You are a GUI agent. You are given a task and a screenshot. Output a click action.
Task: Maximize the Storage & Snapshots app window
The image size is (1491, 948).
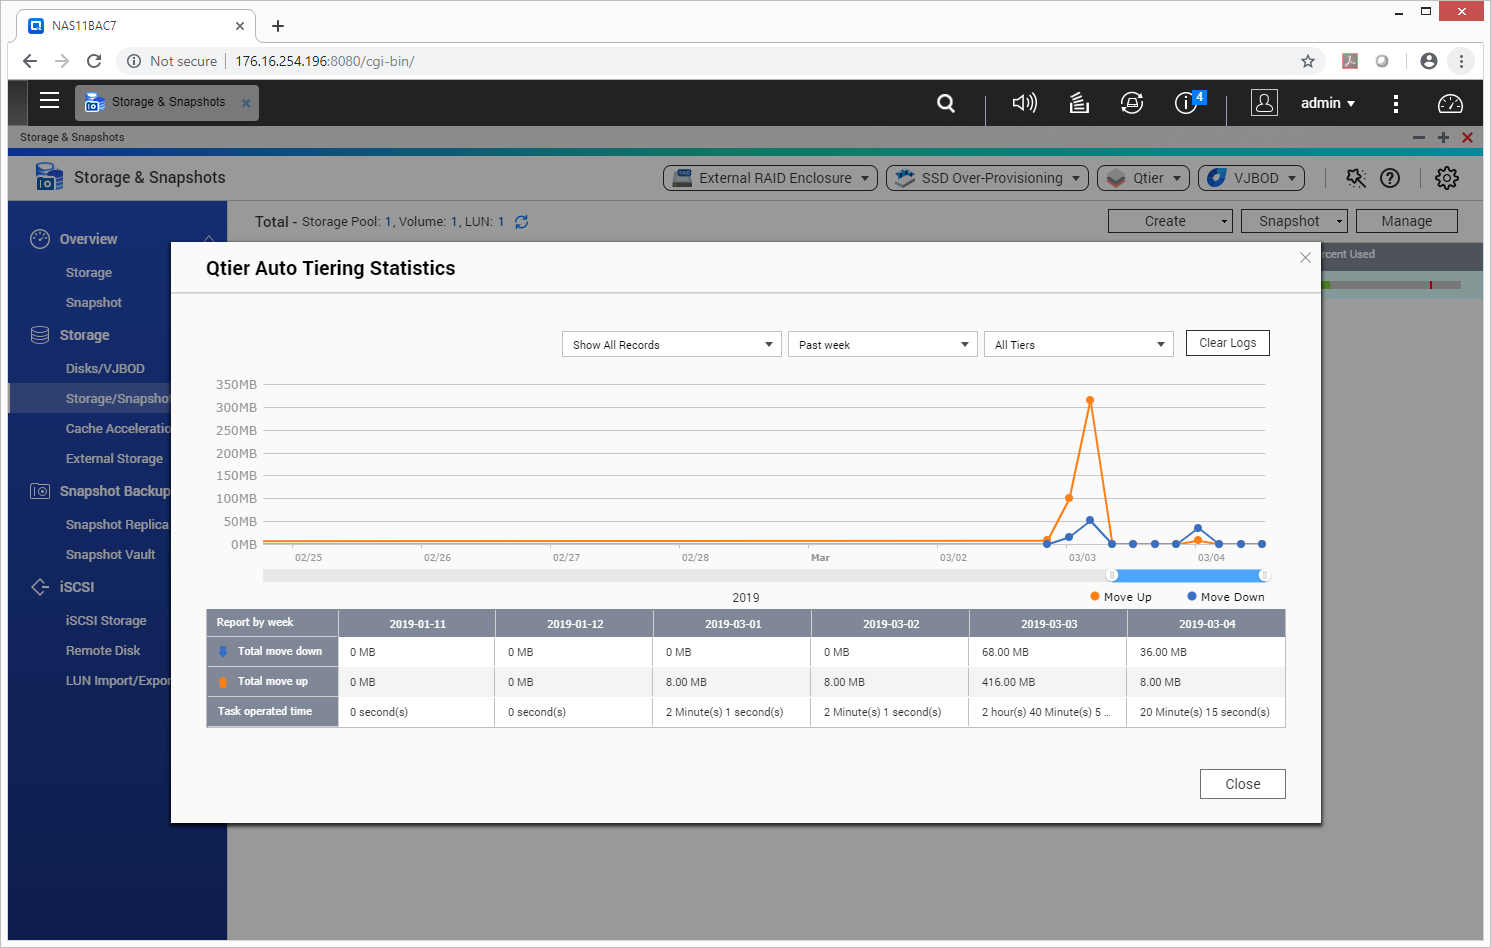tap(1443, 137)
